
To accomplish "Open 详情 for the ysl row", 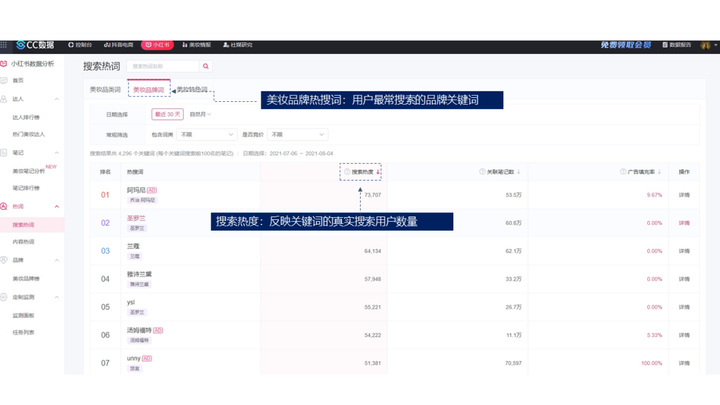I will [x=684, y=307].
